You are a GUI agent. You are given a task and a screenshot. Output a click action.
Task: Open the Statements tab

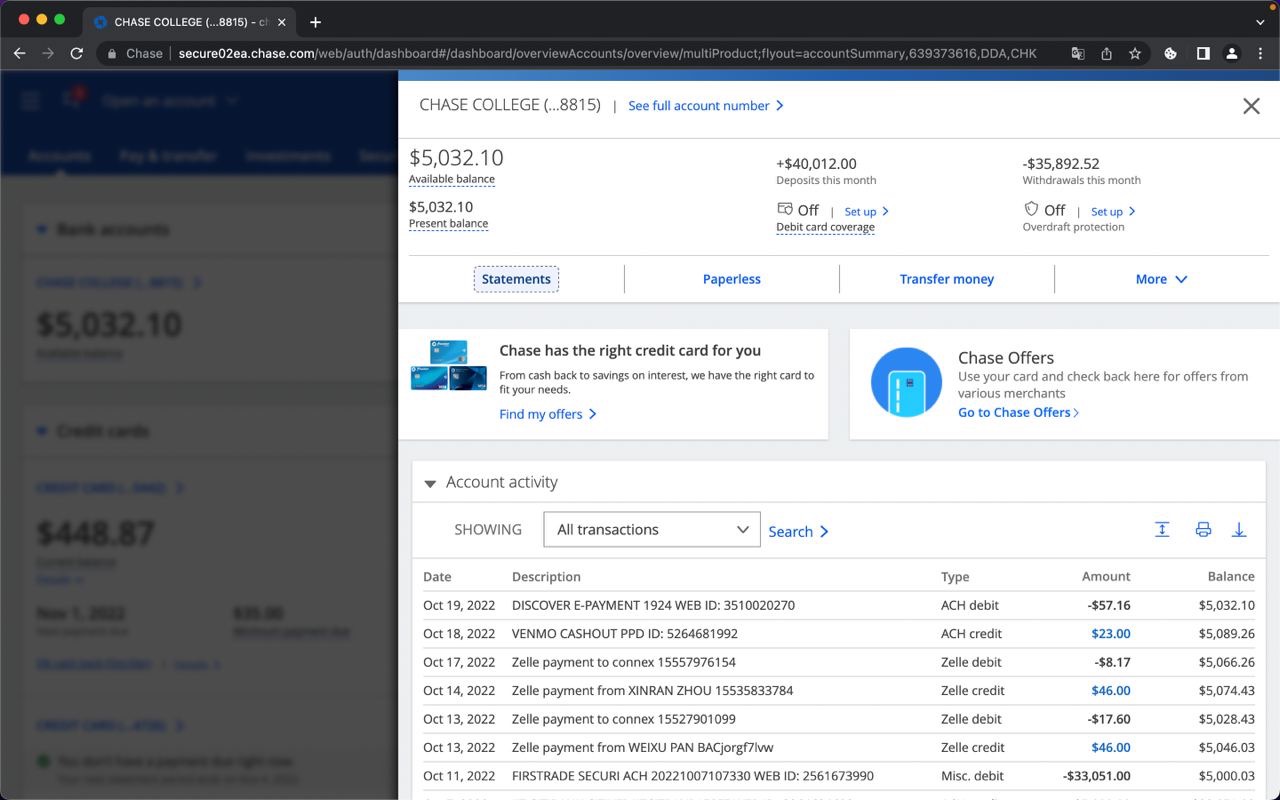pos(516,279)
